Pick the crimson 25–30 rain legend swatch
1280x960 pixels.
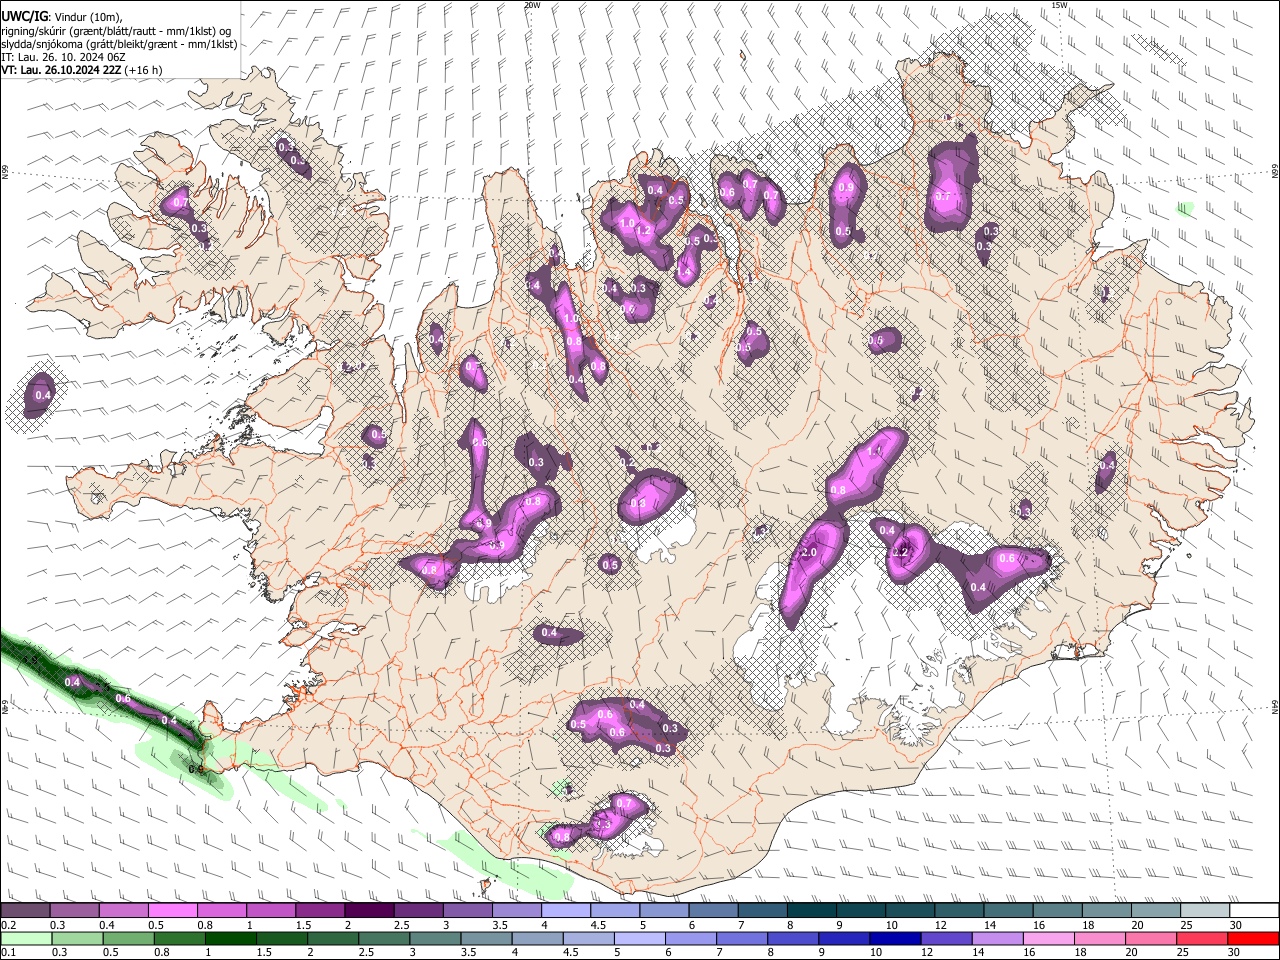pyautogui.click(x=1201, y=938)
